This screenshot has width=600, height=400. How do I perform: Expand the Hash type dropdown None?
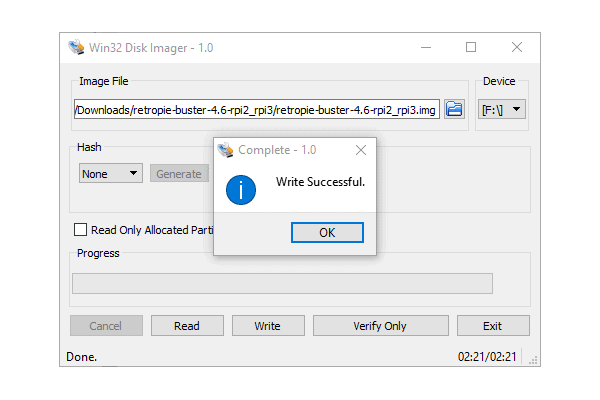pos(111,173)
